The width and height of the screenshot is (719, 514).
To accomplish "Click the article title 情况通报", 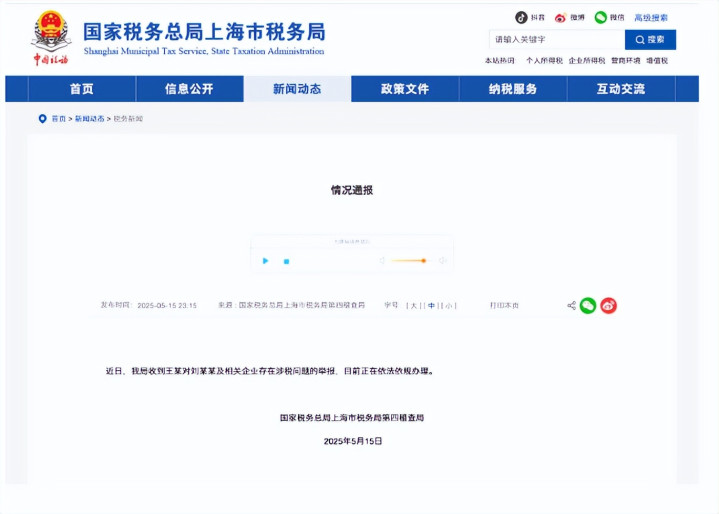I will pyautogui.click(x=352, y=190).
